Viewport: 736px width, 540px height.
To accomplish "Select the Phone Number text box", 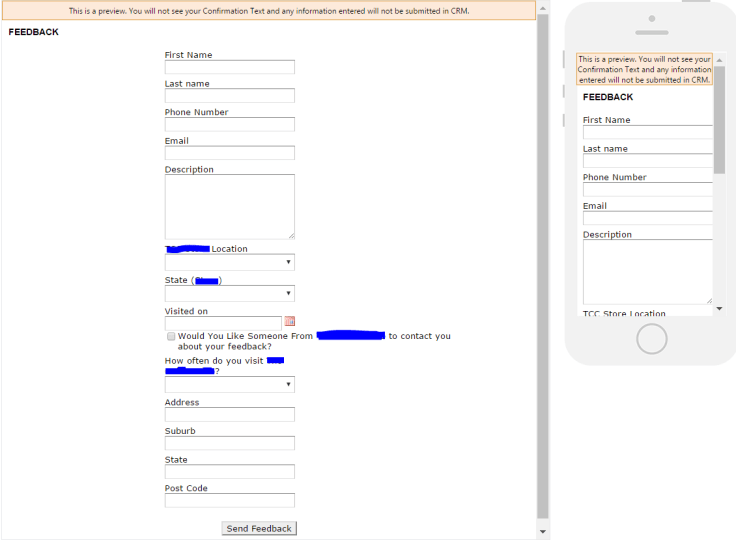I will pyautogui.click(x=229, y=125).
